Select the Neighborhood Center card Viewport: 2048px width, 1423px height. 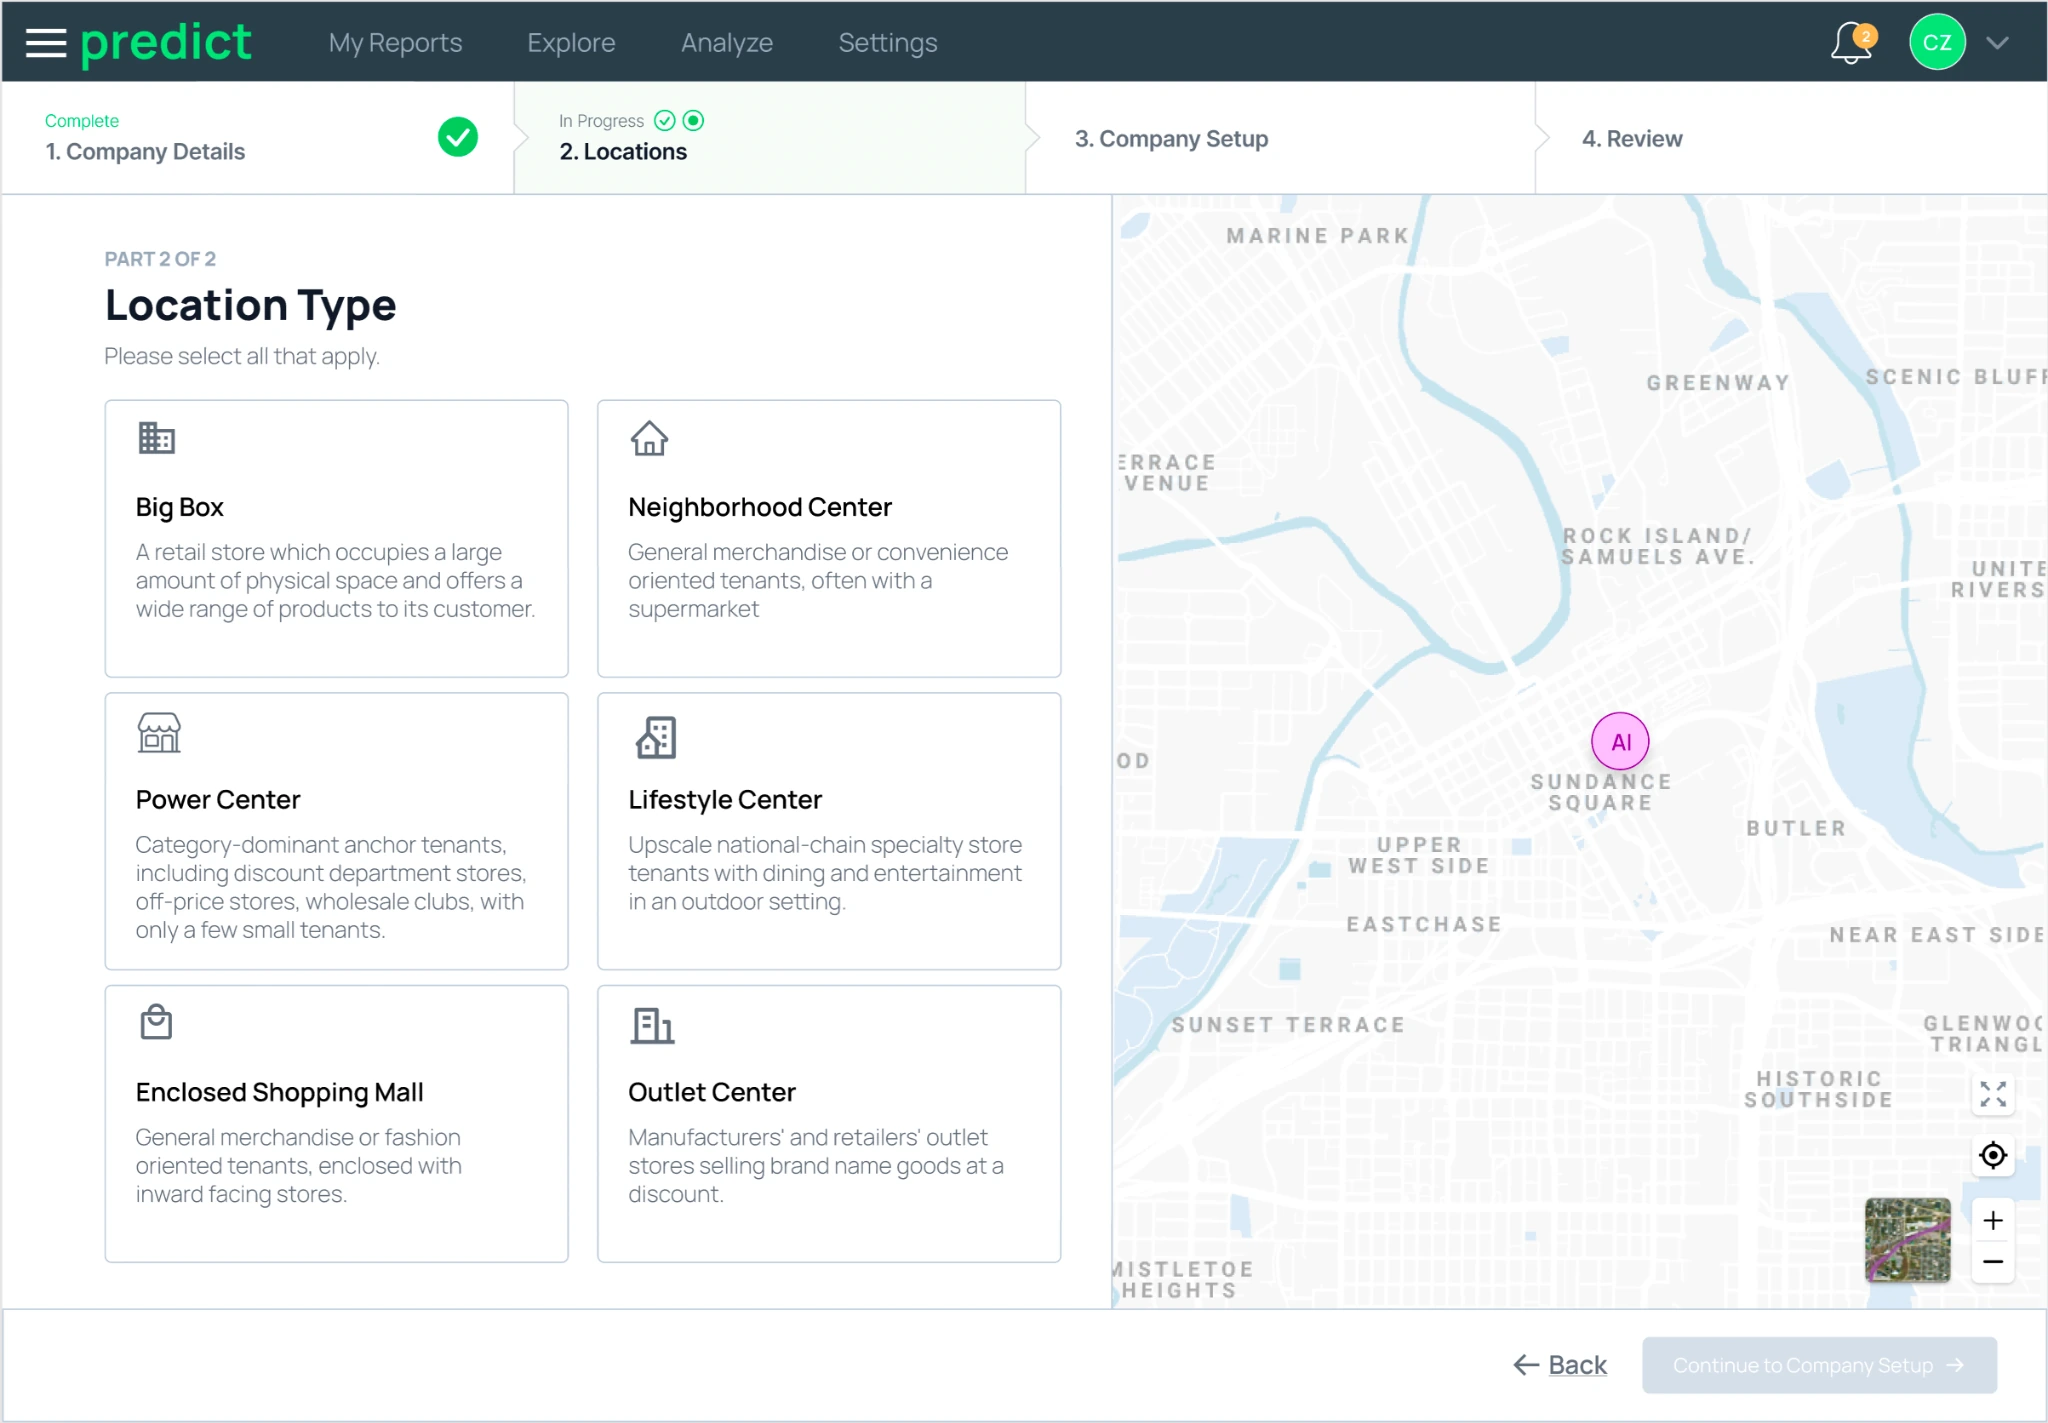coord(829,539)
